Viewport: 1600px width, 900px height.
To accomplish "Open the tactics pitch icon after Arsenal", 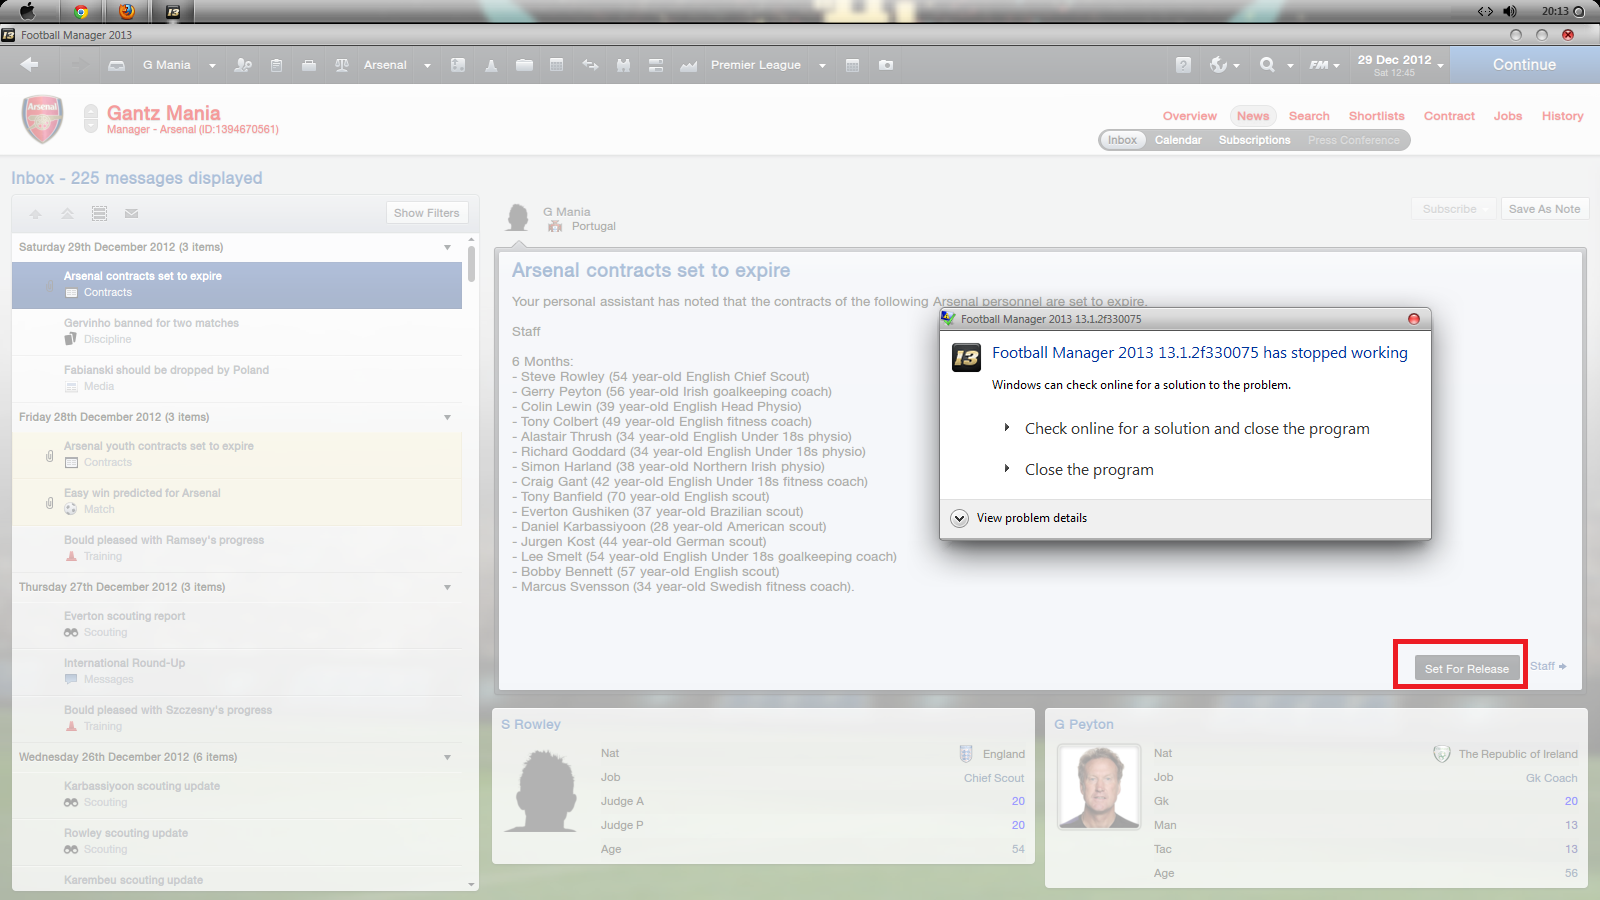I will [458, 65].
